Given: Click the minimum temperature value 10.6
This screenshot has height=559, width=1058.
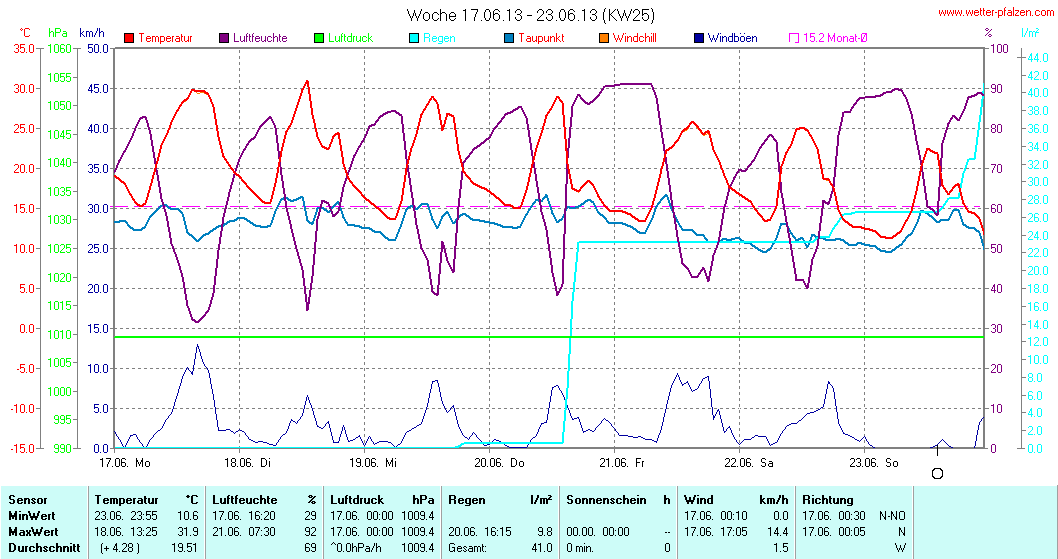Looking at the screenshot, I should click(x=188, y=516).
